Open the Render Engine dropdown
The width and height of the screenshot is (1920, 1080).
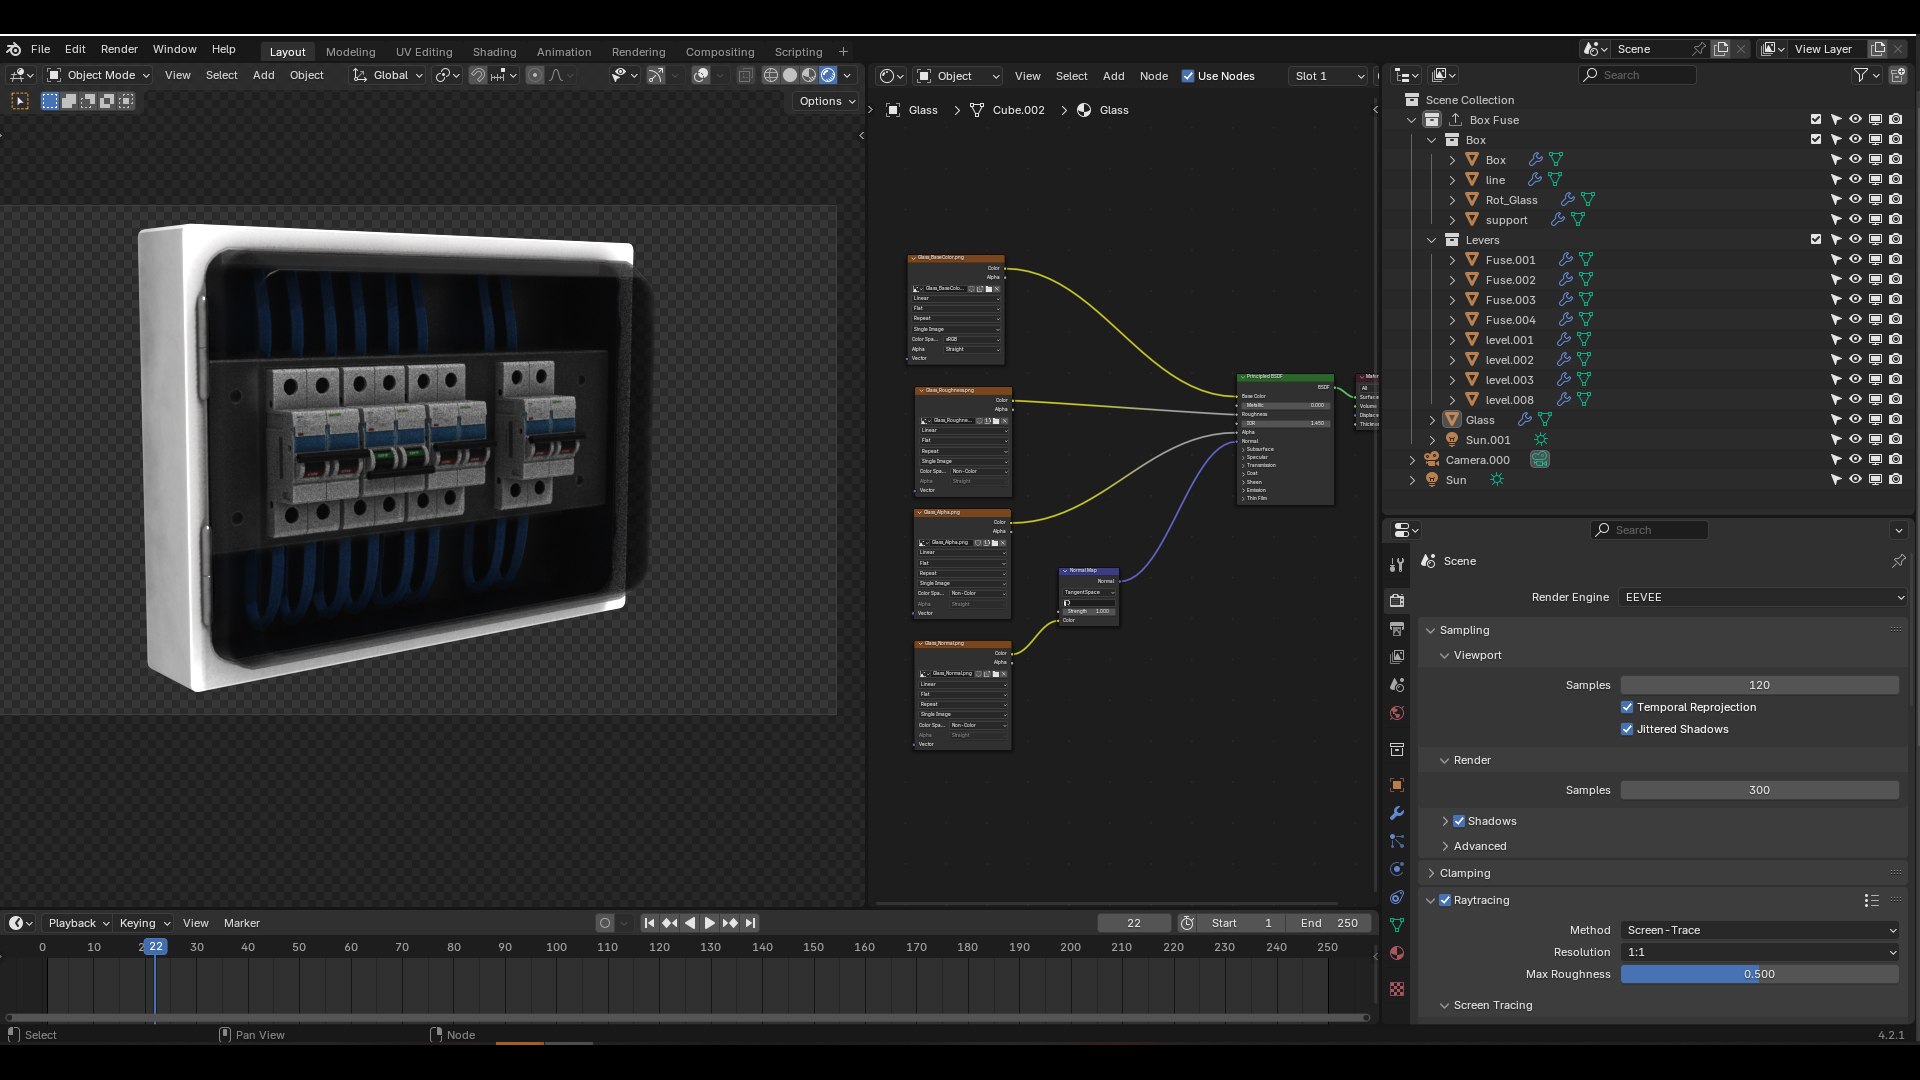1762,597
